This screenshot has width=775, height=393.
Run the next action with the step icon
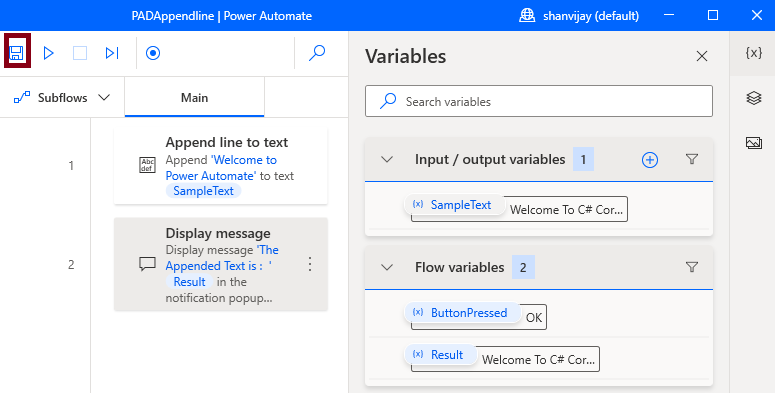(x=112, y=53)
